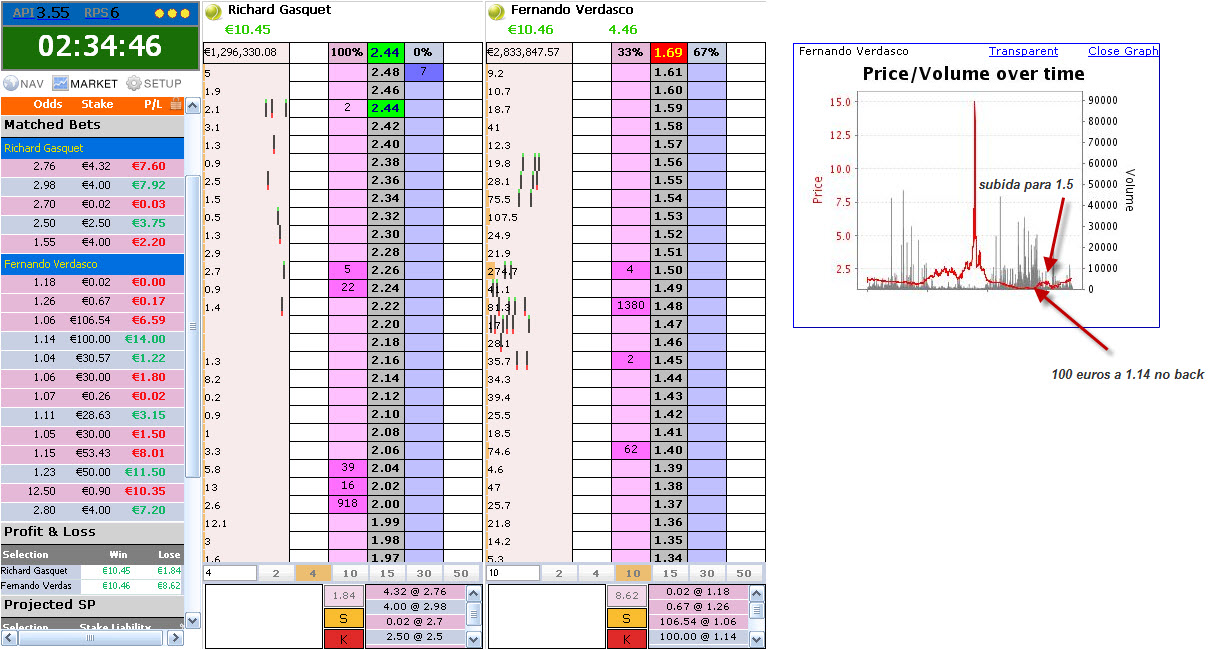Click the red K button under Gasquet ladder
This screenshot has height=650, width=1215.
coord(343,639)
